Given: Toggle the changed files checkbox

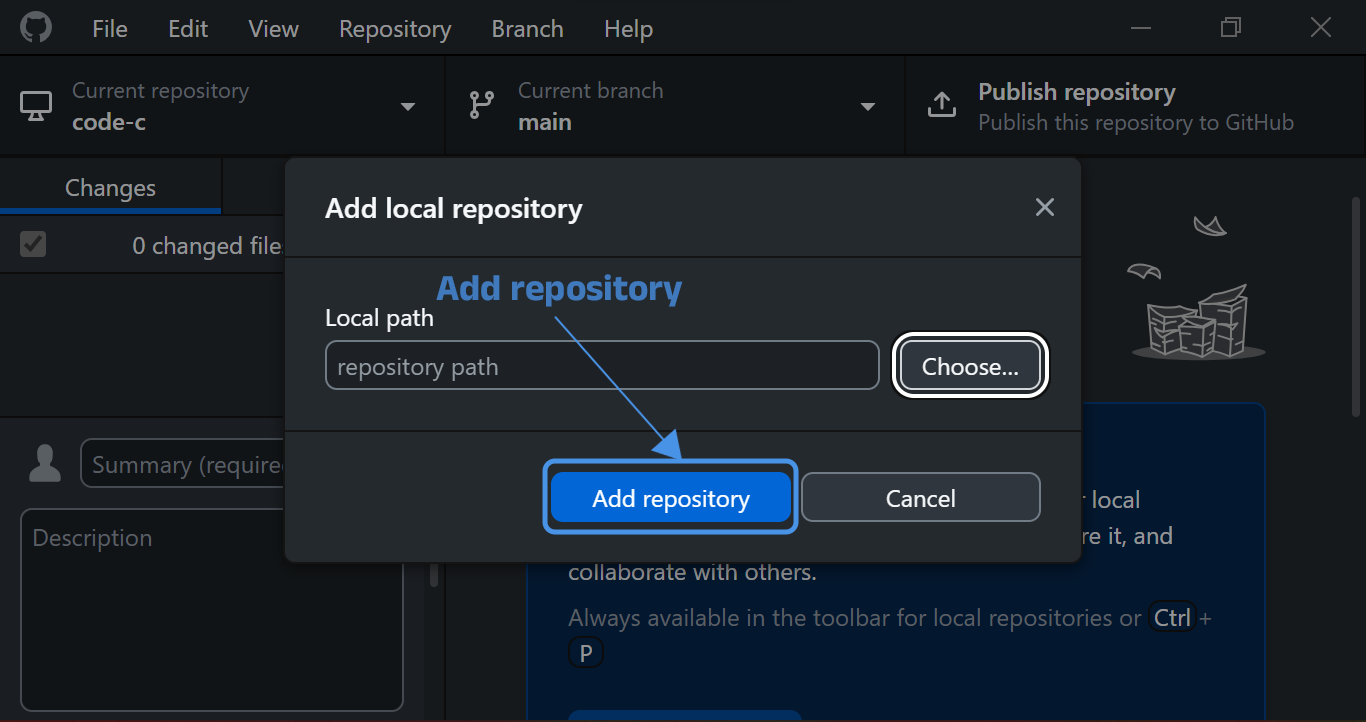Looking at the screenshot, I should (x=33, y=244).
